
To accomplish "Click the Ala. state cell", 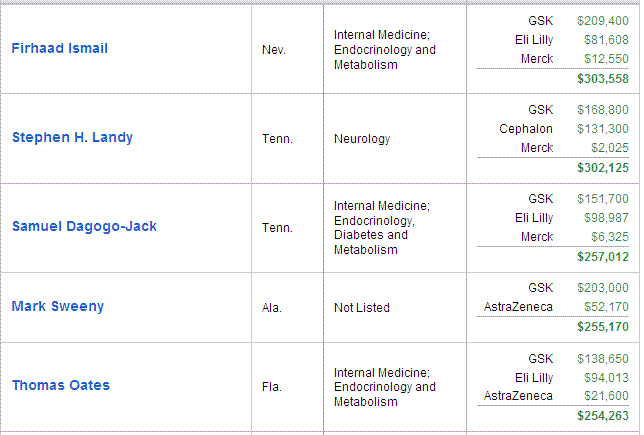I will tap(272, 308).
